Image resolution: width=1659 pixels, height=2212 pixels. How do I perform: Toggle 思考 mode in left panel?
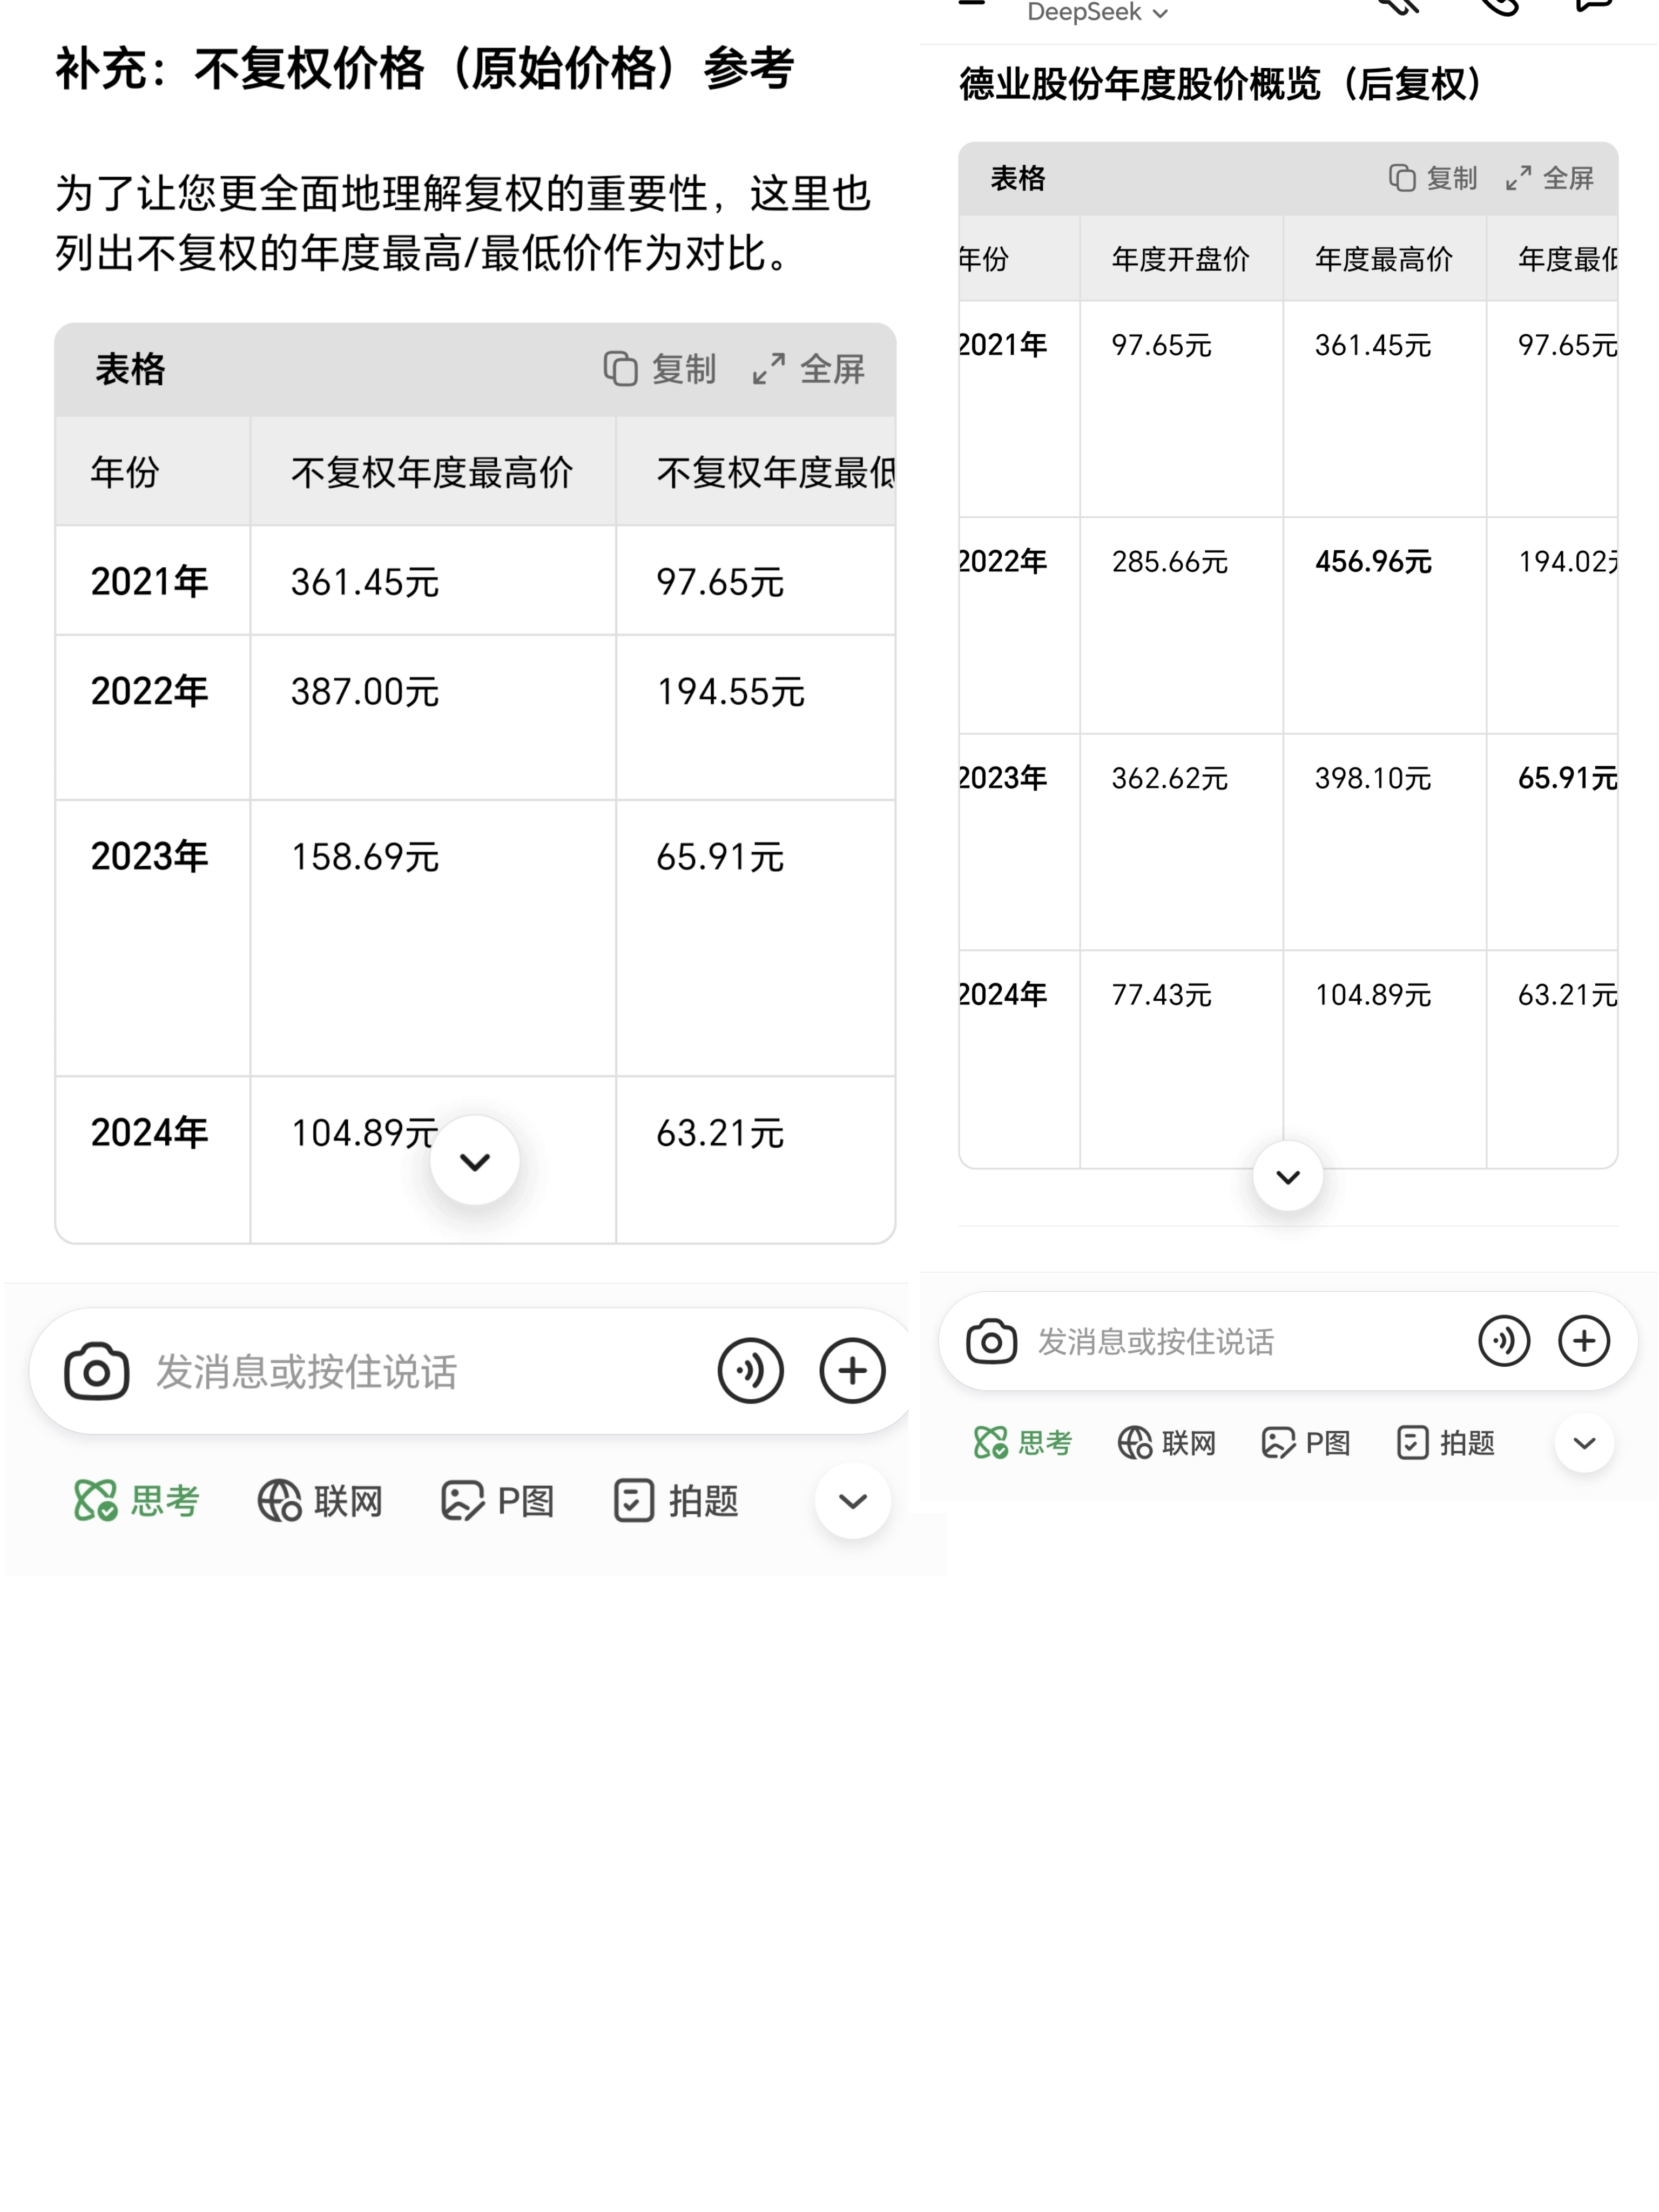[x=137, y=1500]
